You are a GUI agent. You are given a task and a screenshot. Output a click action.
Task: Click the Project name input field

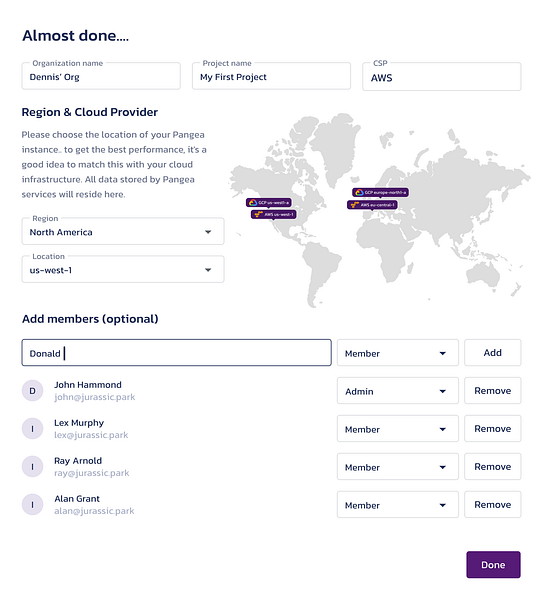pyautogui.click(x=271, y=76)
